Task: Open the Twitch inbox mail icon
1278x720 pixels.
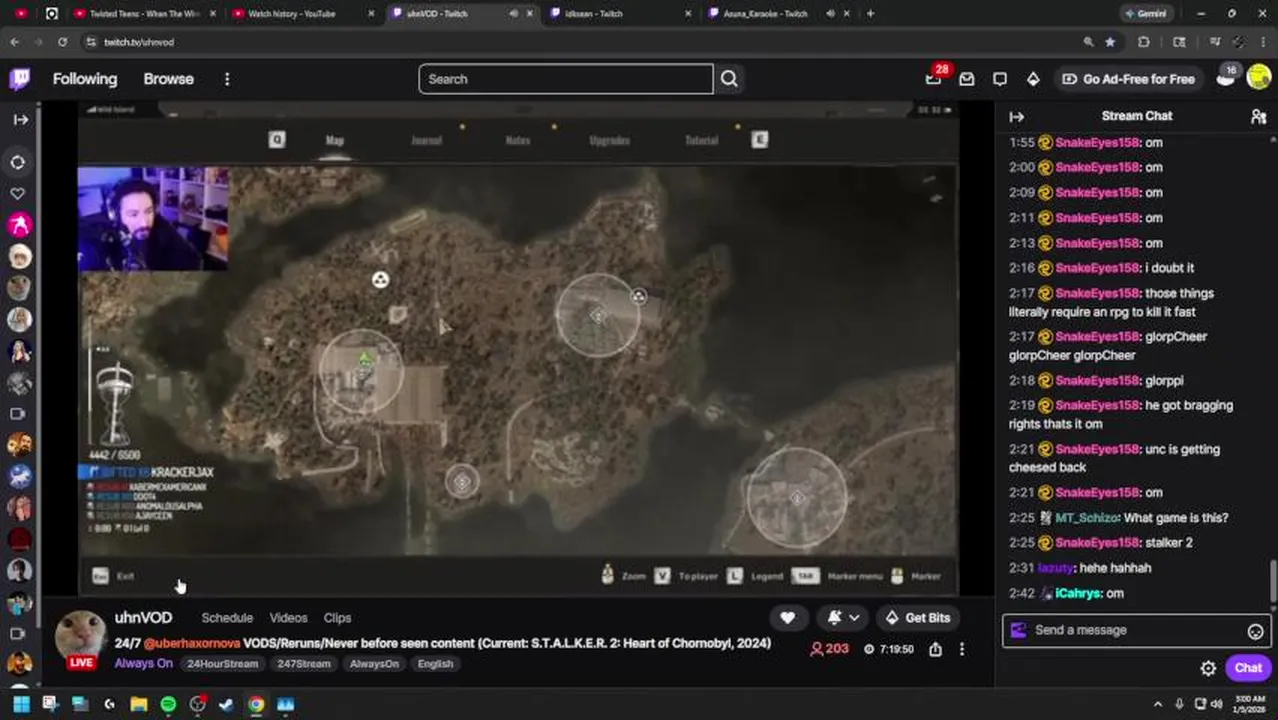Action: pyautogui.click(x=966, y=79)
